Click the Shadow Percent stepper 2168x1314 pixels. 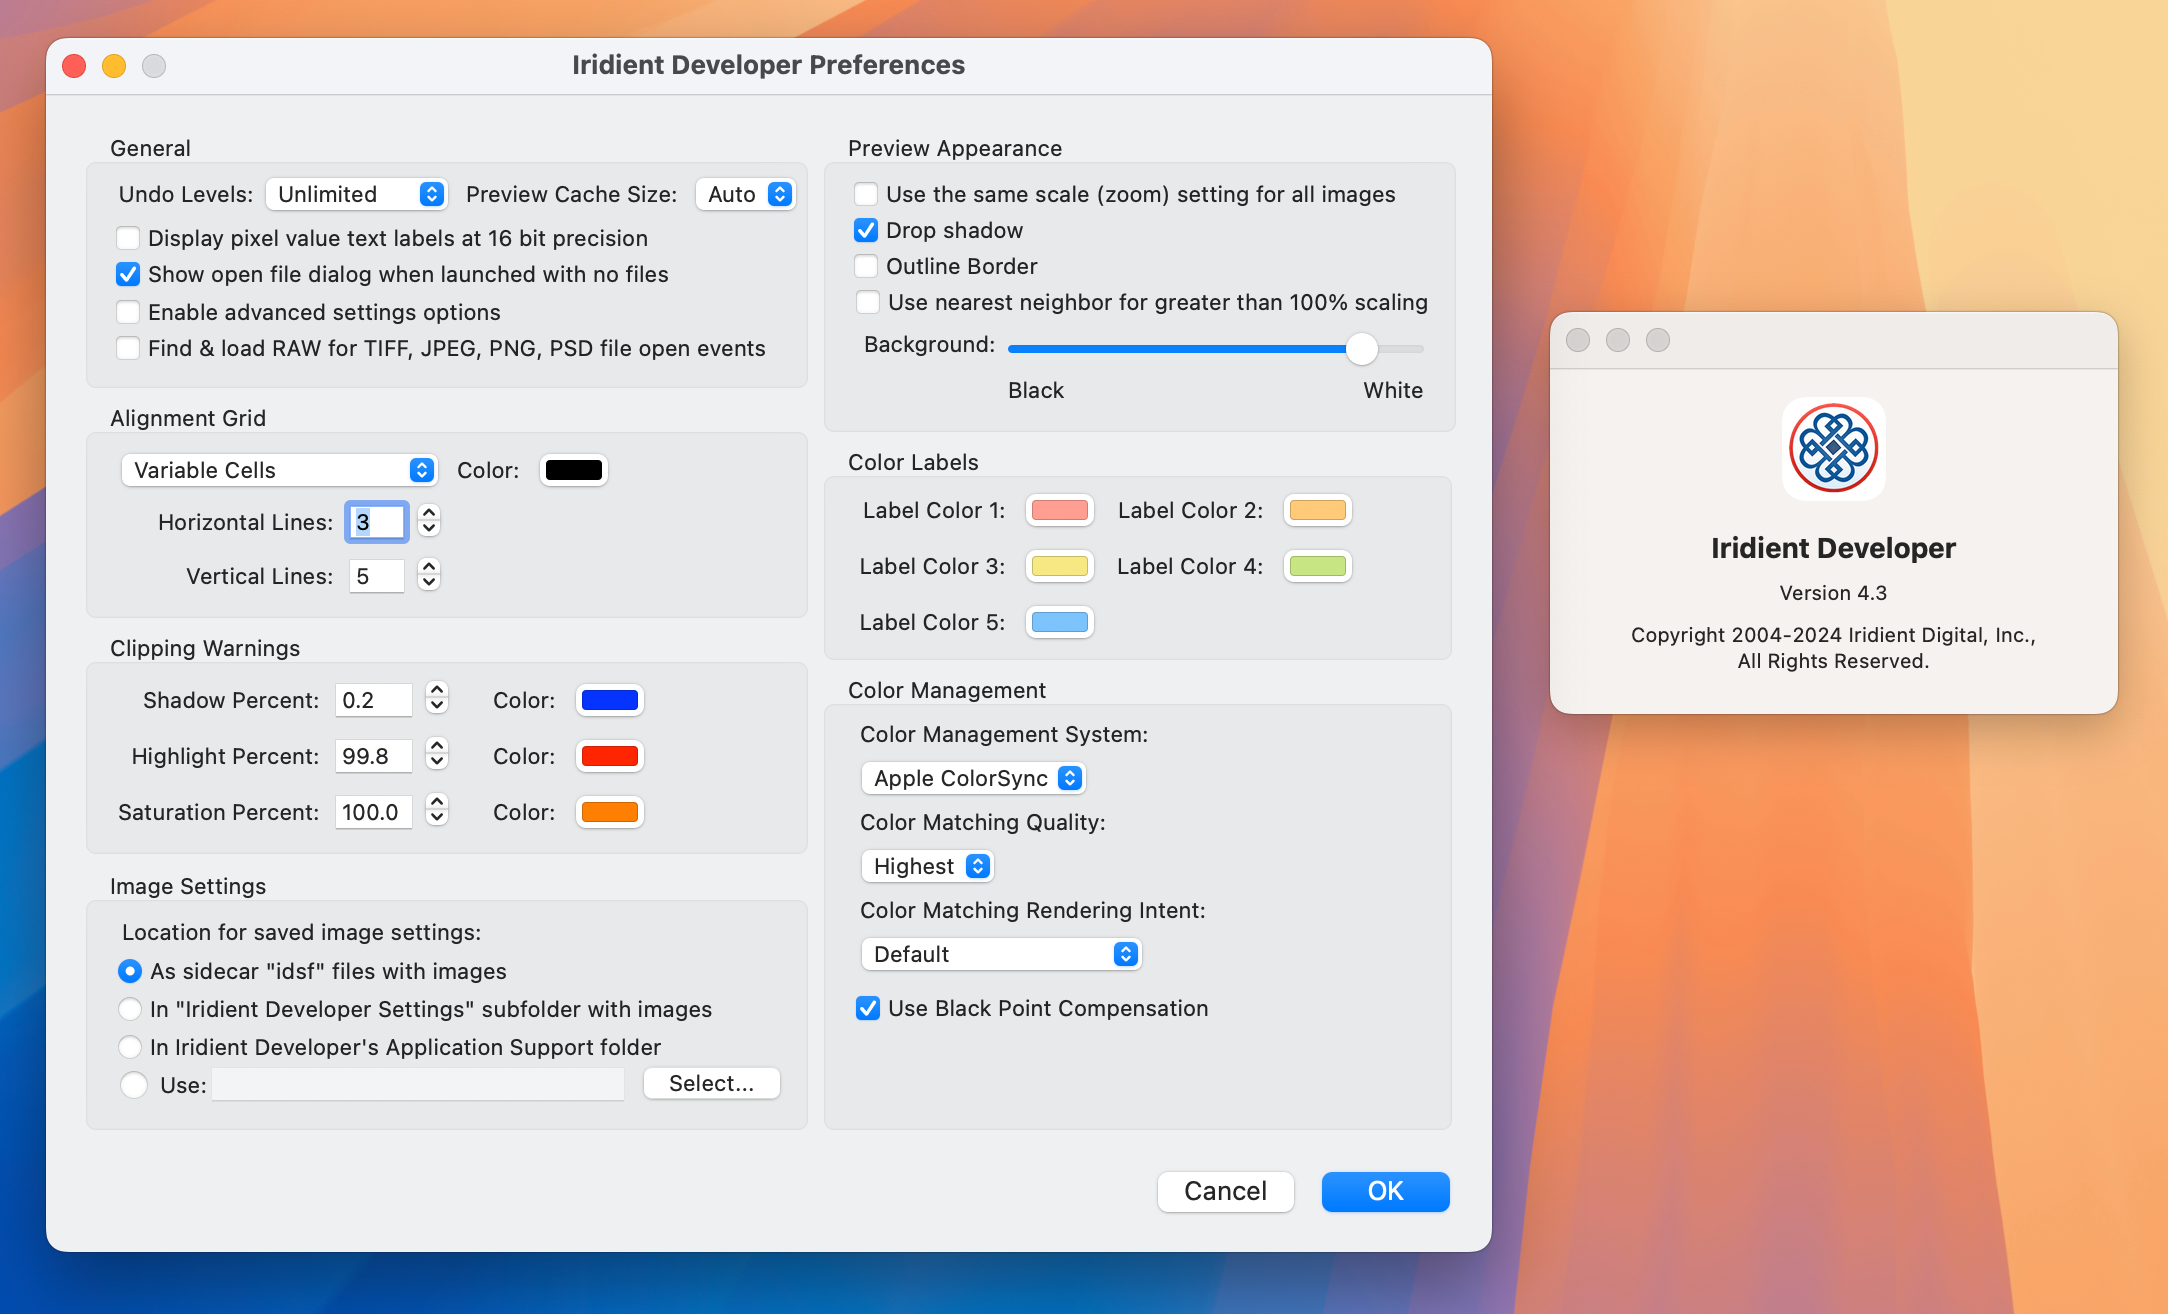pyautogui.click(x=437, y=699)
